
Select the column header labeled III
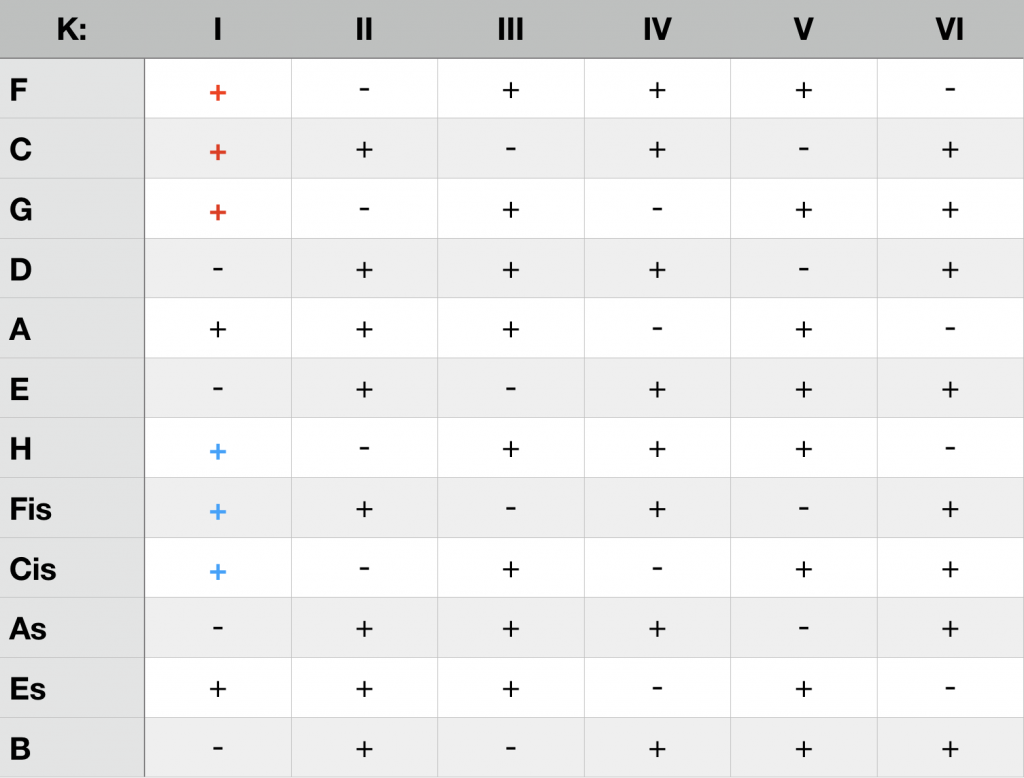(510, 30)
